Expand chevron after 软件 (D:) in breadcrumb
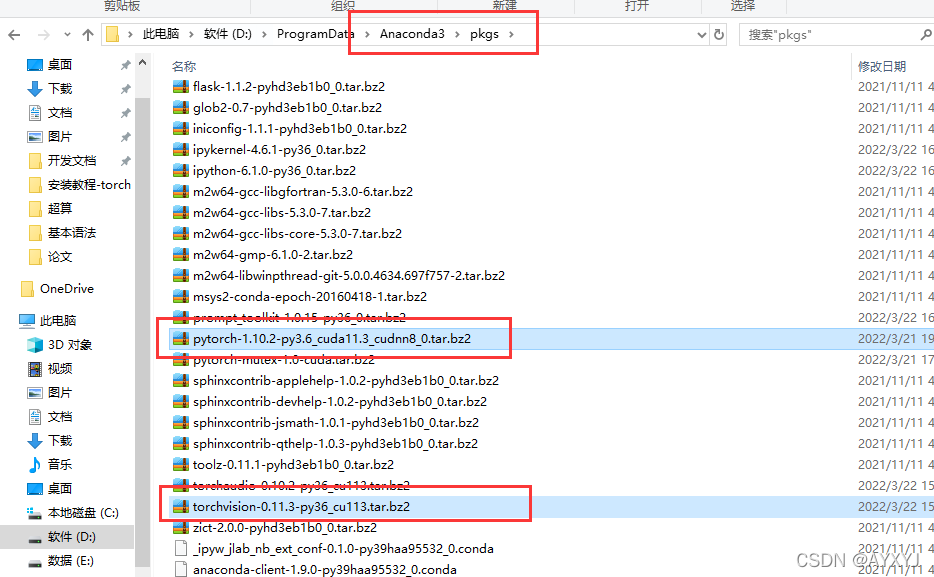Screen dimensions: 934x577 pos(264,35)
